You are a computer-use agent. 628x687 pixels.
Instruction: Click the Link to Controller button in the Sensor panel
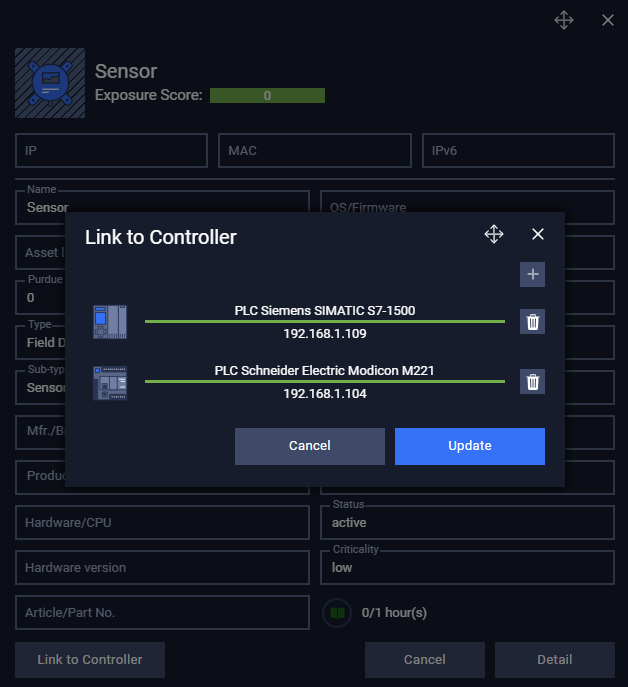(x=90, y=659)
